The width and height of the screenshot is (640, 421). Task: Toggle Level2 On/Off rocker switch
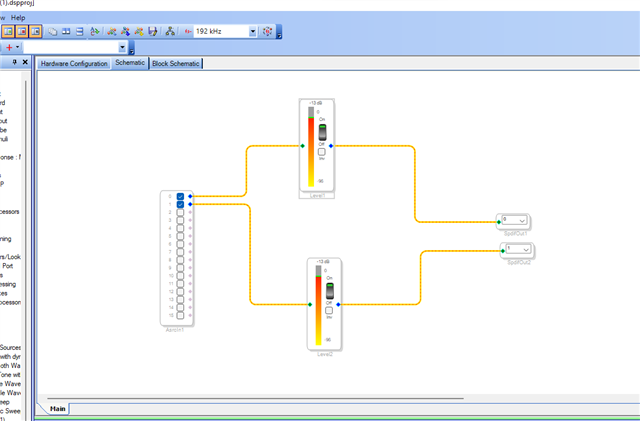330,291
